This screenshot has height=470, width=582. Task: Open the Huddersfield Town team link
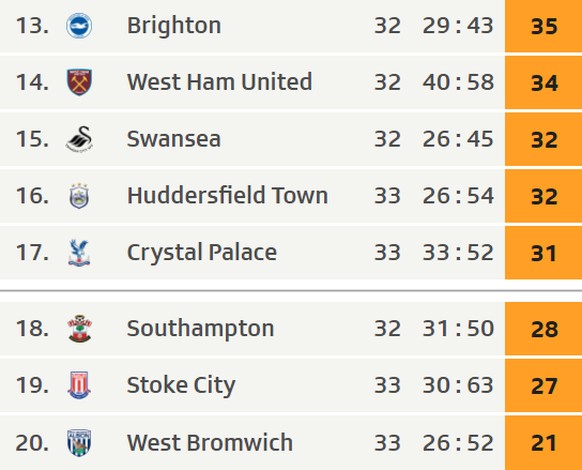pyautogui.click(x=228, y=195)
